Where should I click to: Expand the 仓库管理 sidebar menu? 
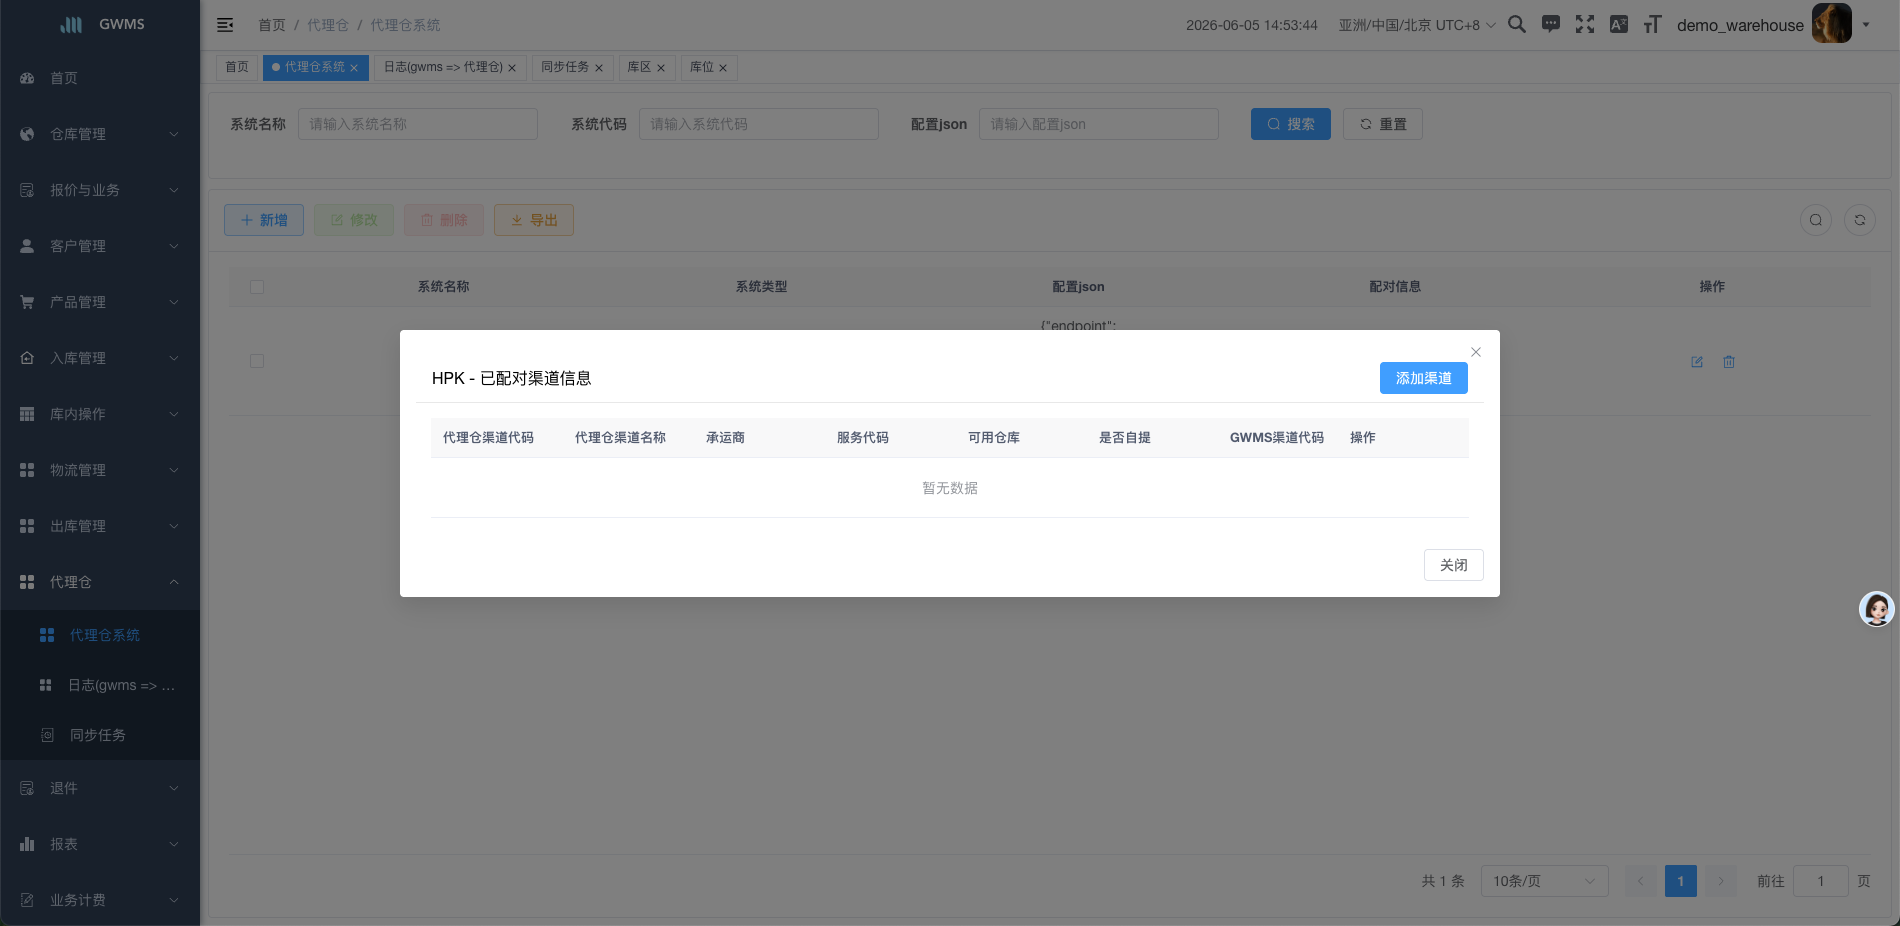(x=100, y=134)
